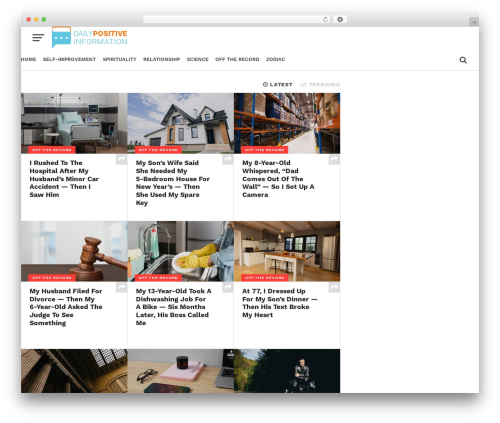Share the Dad comes out of wall article
500x423 pixels.
tap(334, 159)
